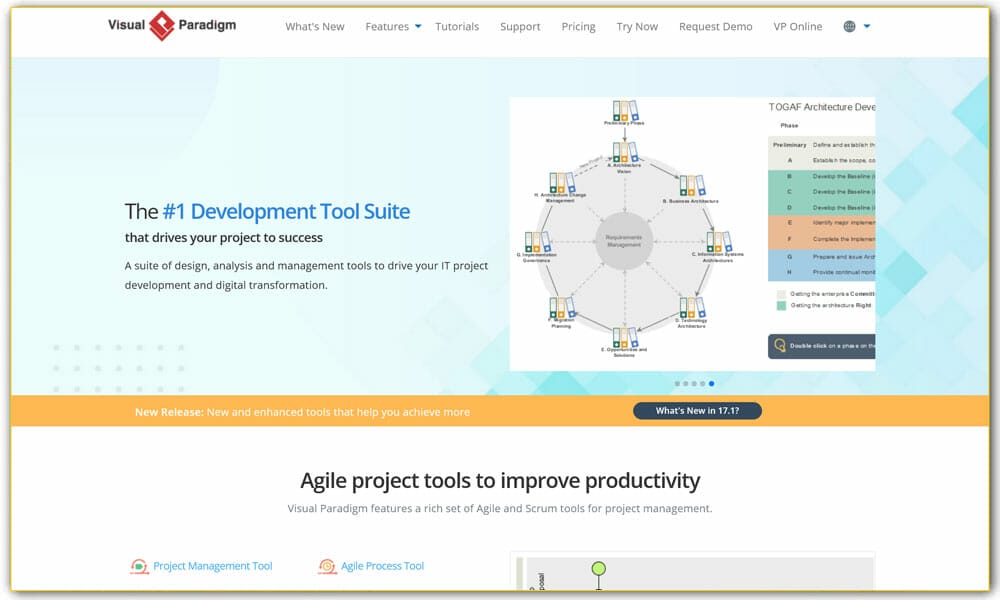Click the Visual Paradigm logo
The width and height of the screenshot is (1000, 600).
171,25
